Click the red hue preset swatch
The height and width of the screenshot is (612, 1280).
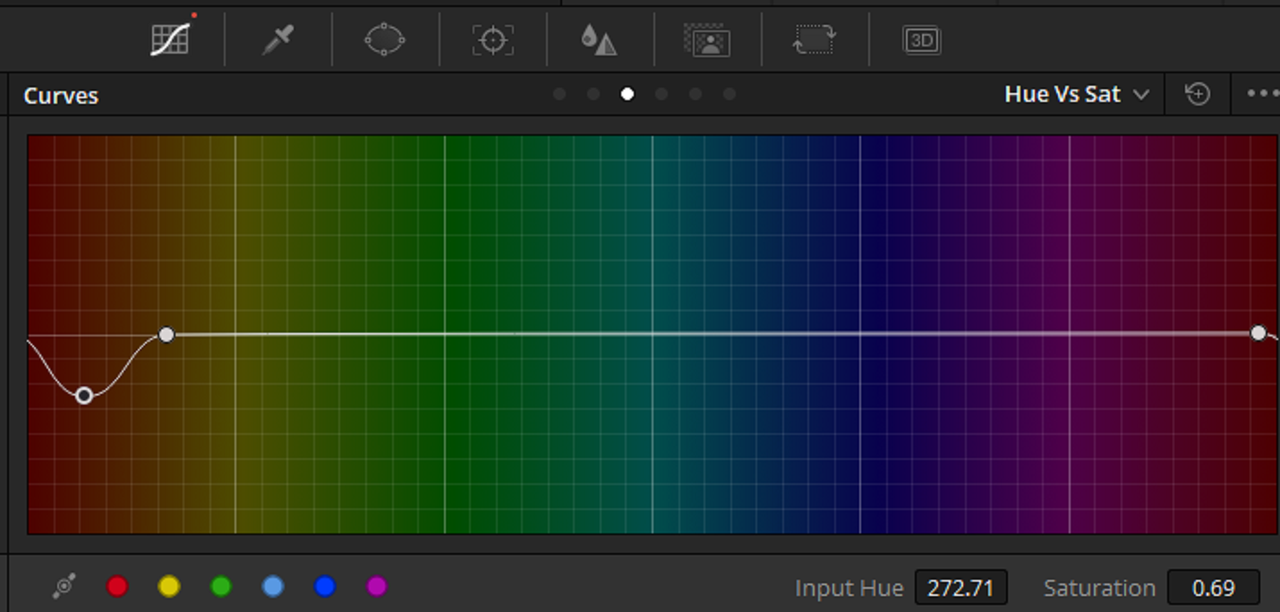click(x=117, y=587)
